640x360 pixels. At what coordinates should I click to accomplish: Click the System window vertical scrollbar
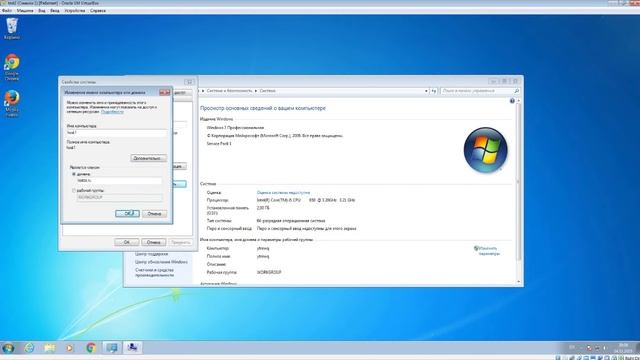pyautogui.click(x=518, y=182)
